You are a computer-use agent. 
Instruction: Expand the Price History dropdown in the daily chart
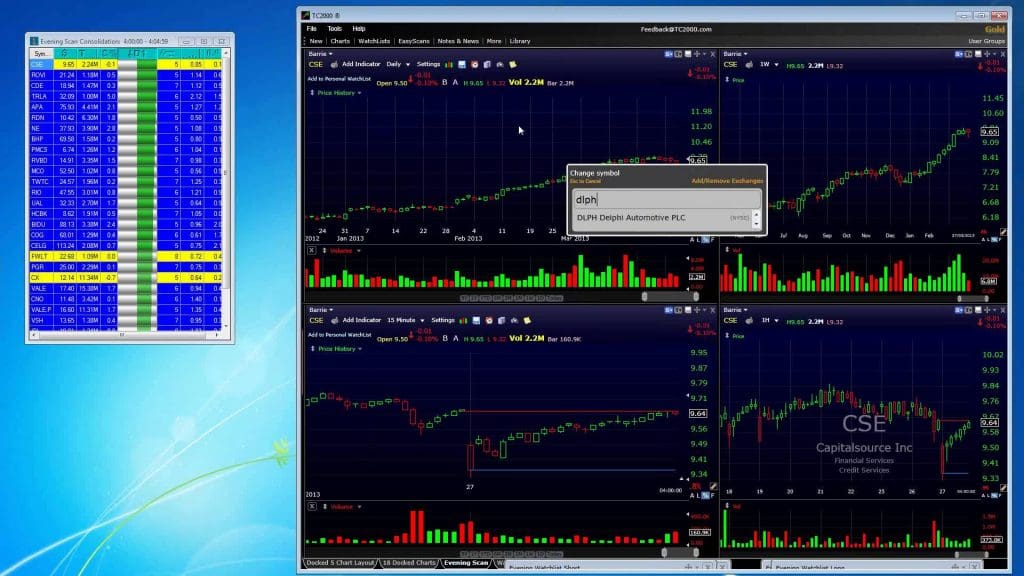click(339, 93)
